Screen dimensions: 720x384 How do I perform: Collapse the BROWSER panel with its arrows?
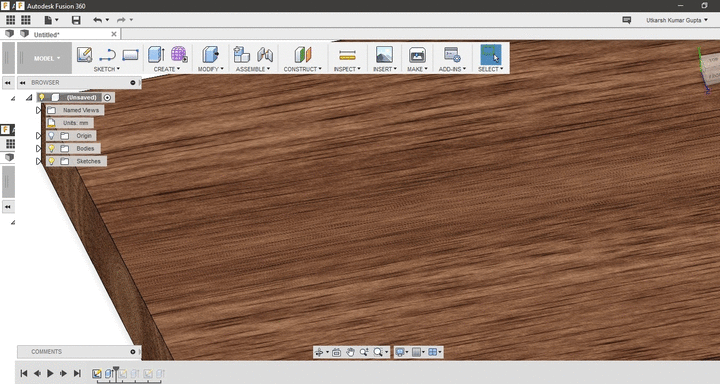(x=22, y=83)
